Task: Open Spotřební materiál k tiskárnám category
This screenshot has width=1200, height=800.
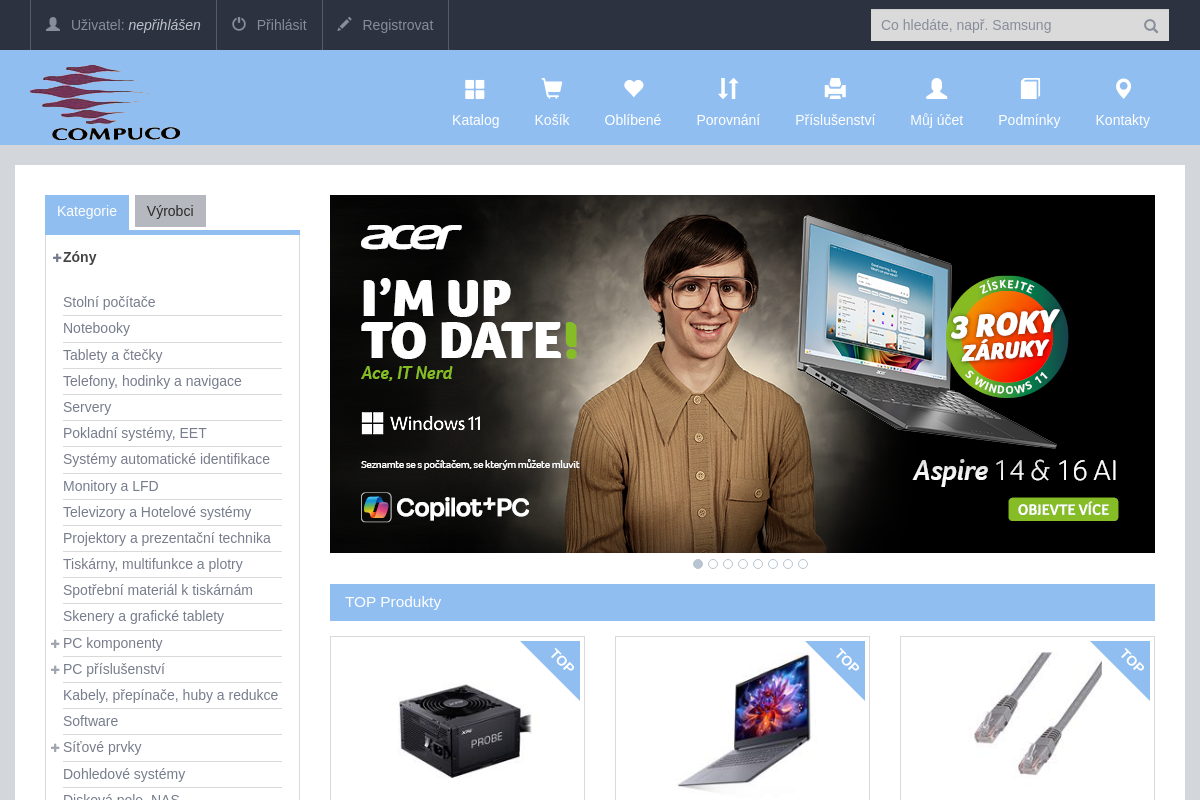Action: click(158, 590)
